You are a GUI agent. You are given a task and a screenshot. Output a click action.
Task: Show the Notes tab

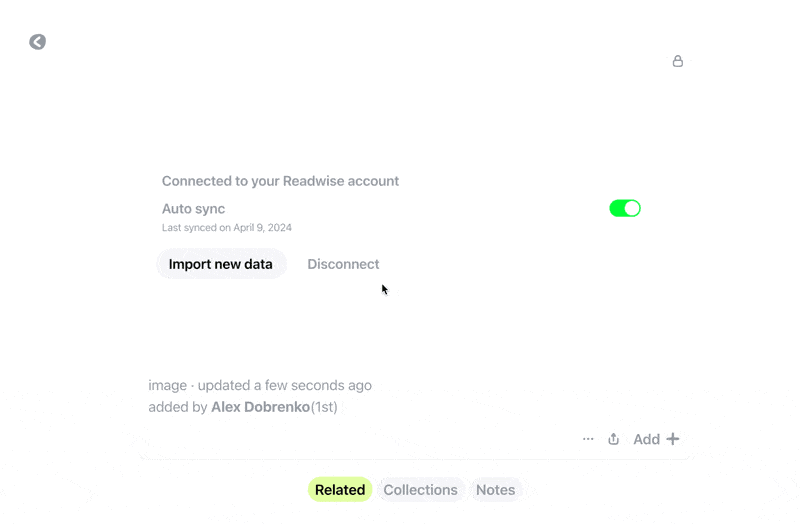click(x=495, y=490)
